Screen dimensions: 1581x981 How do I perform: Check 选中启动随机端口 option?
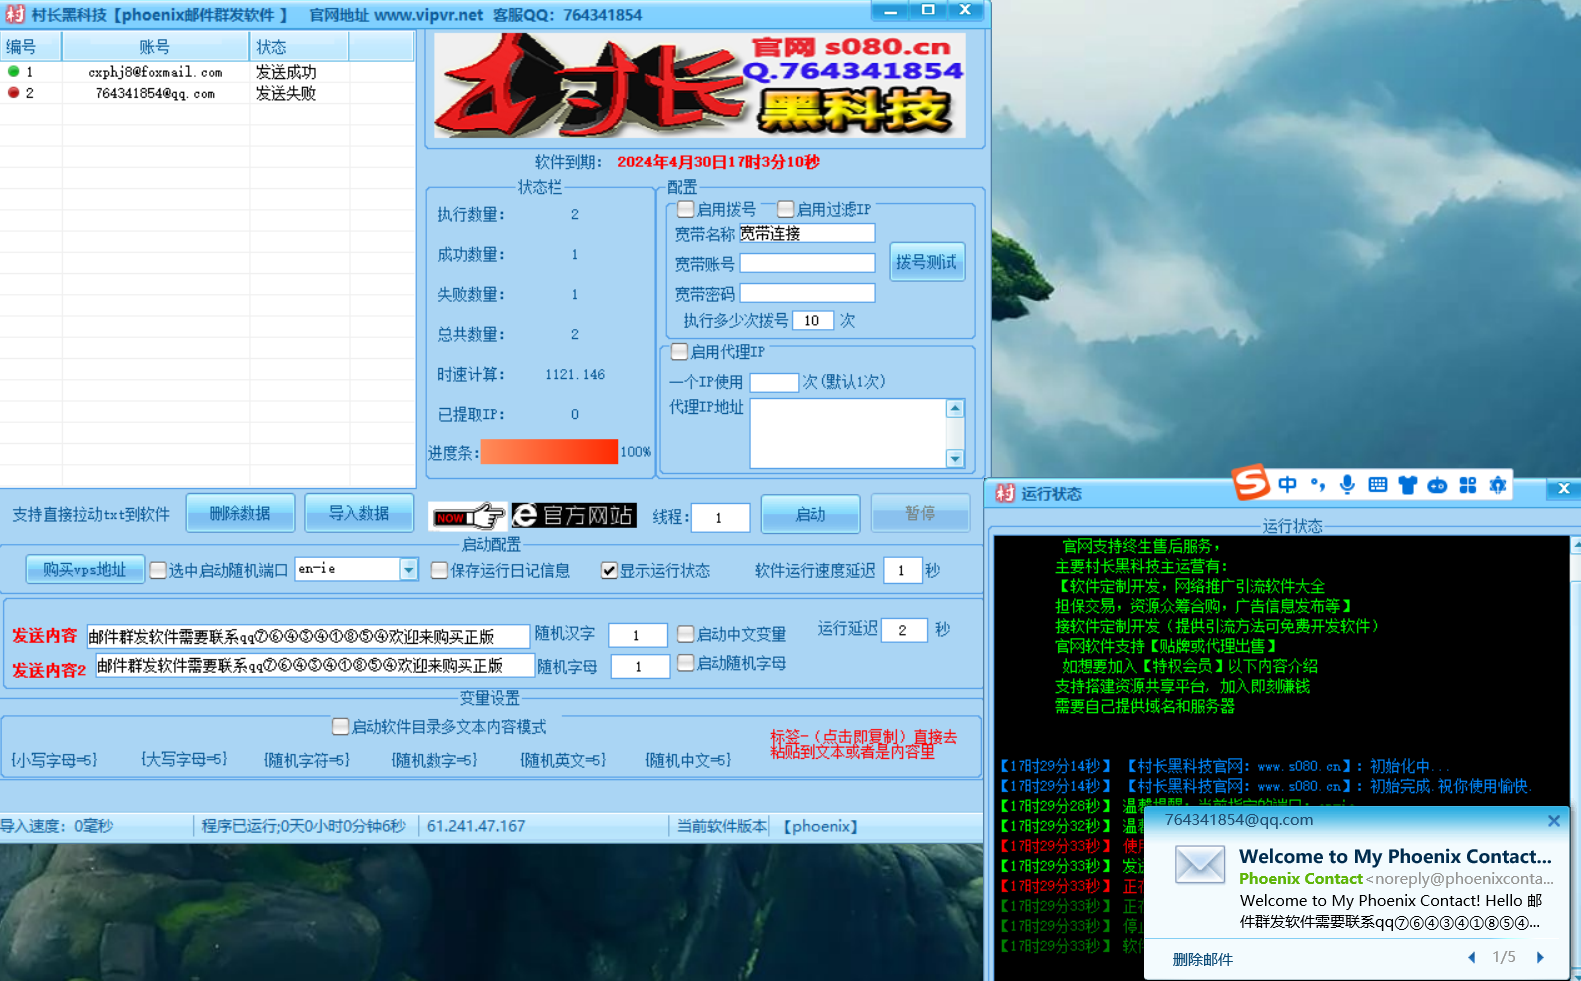pyautogui.click(x=158, y=570)
